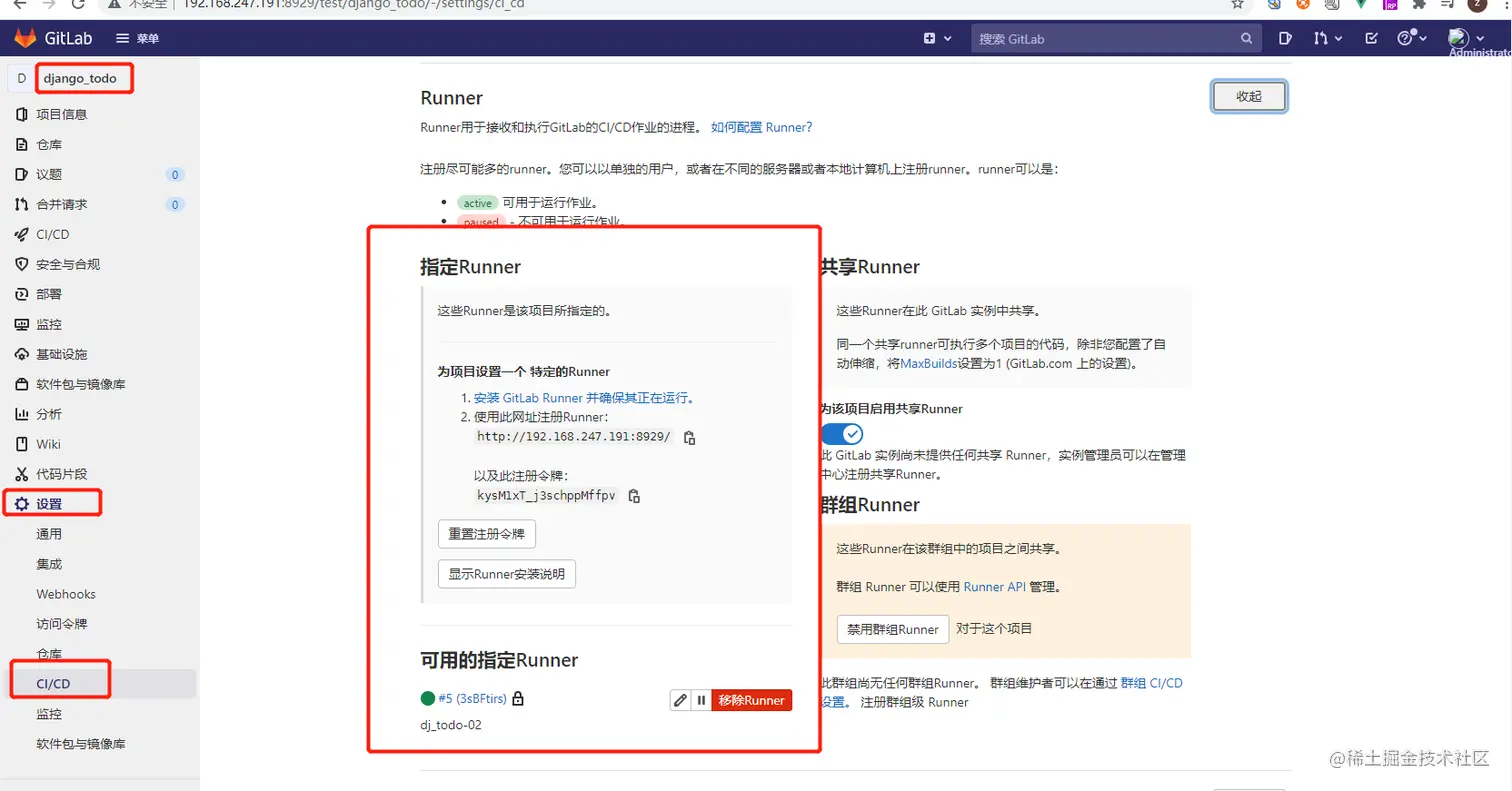Open the 如何配置 Runner? link

click(762, 128)
